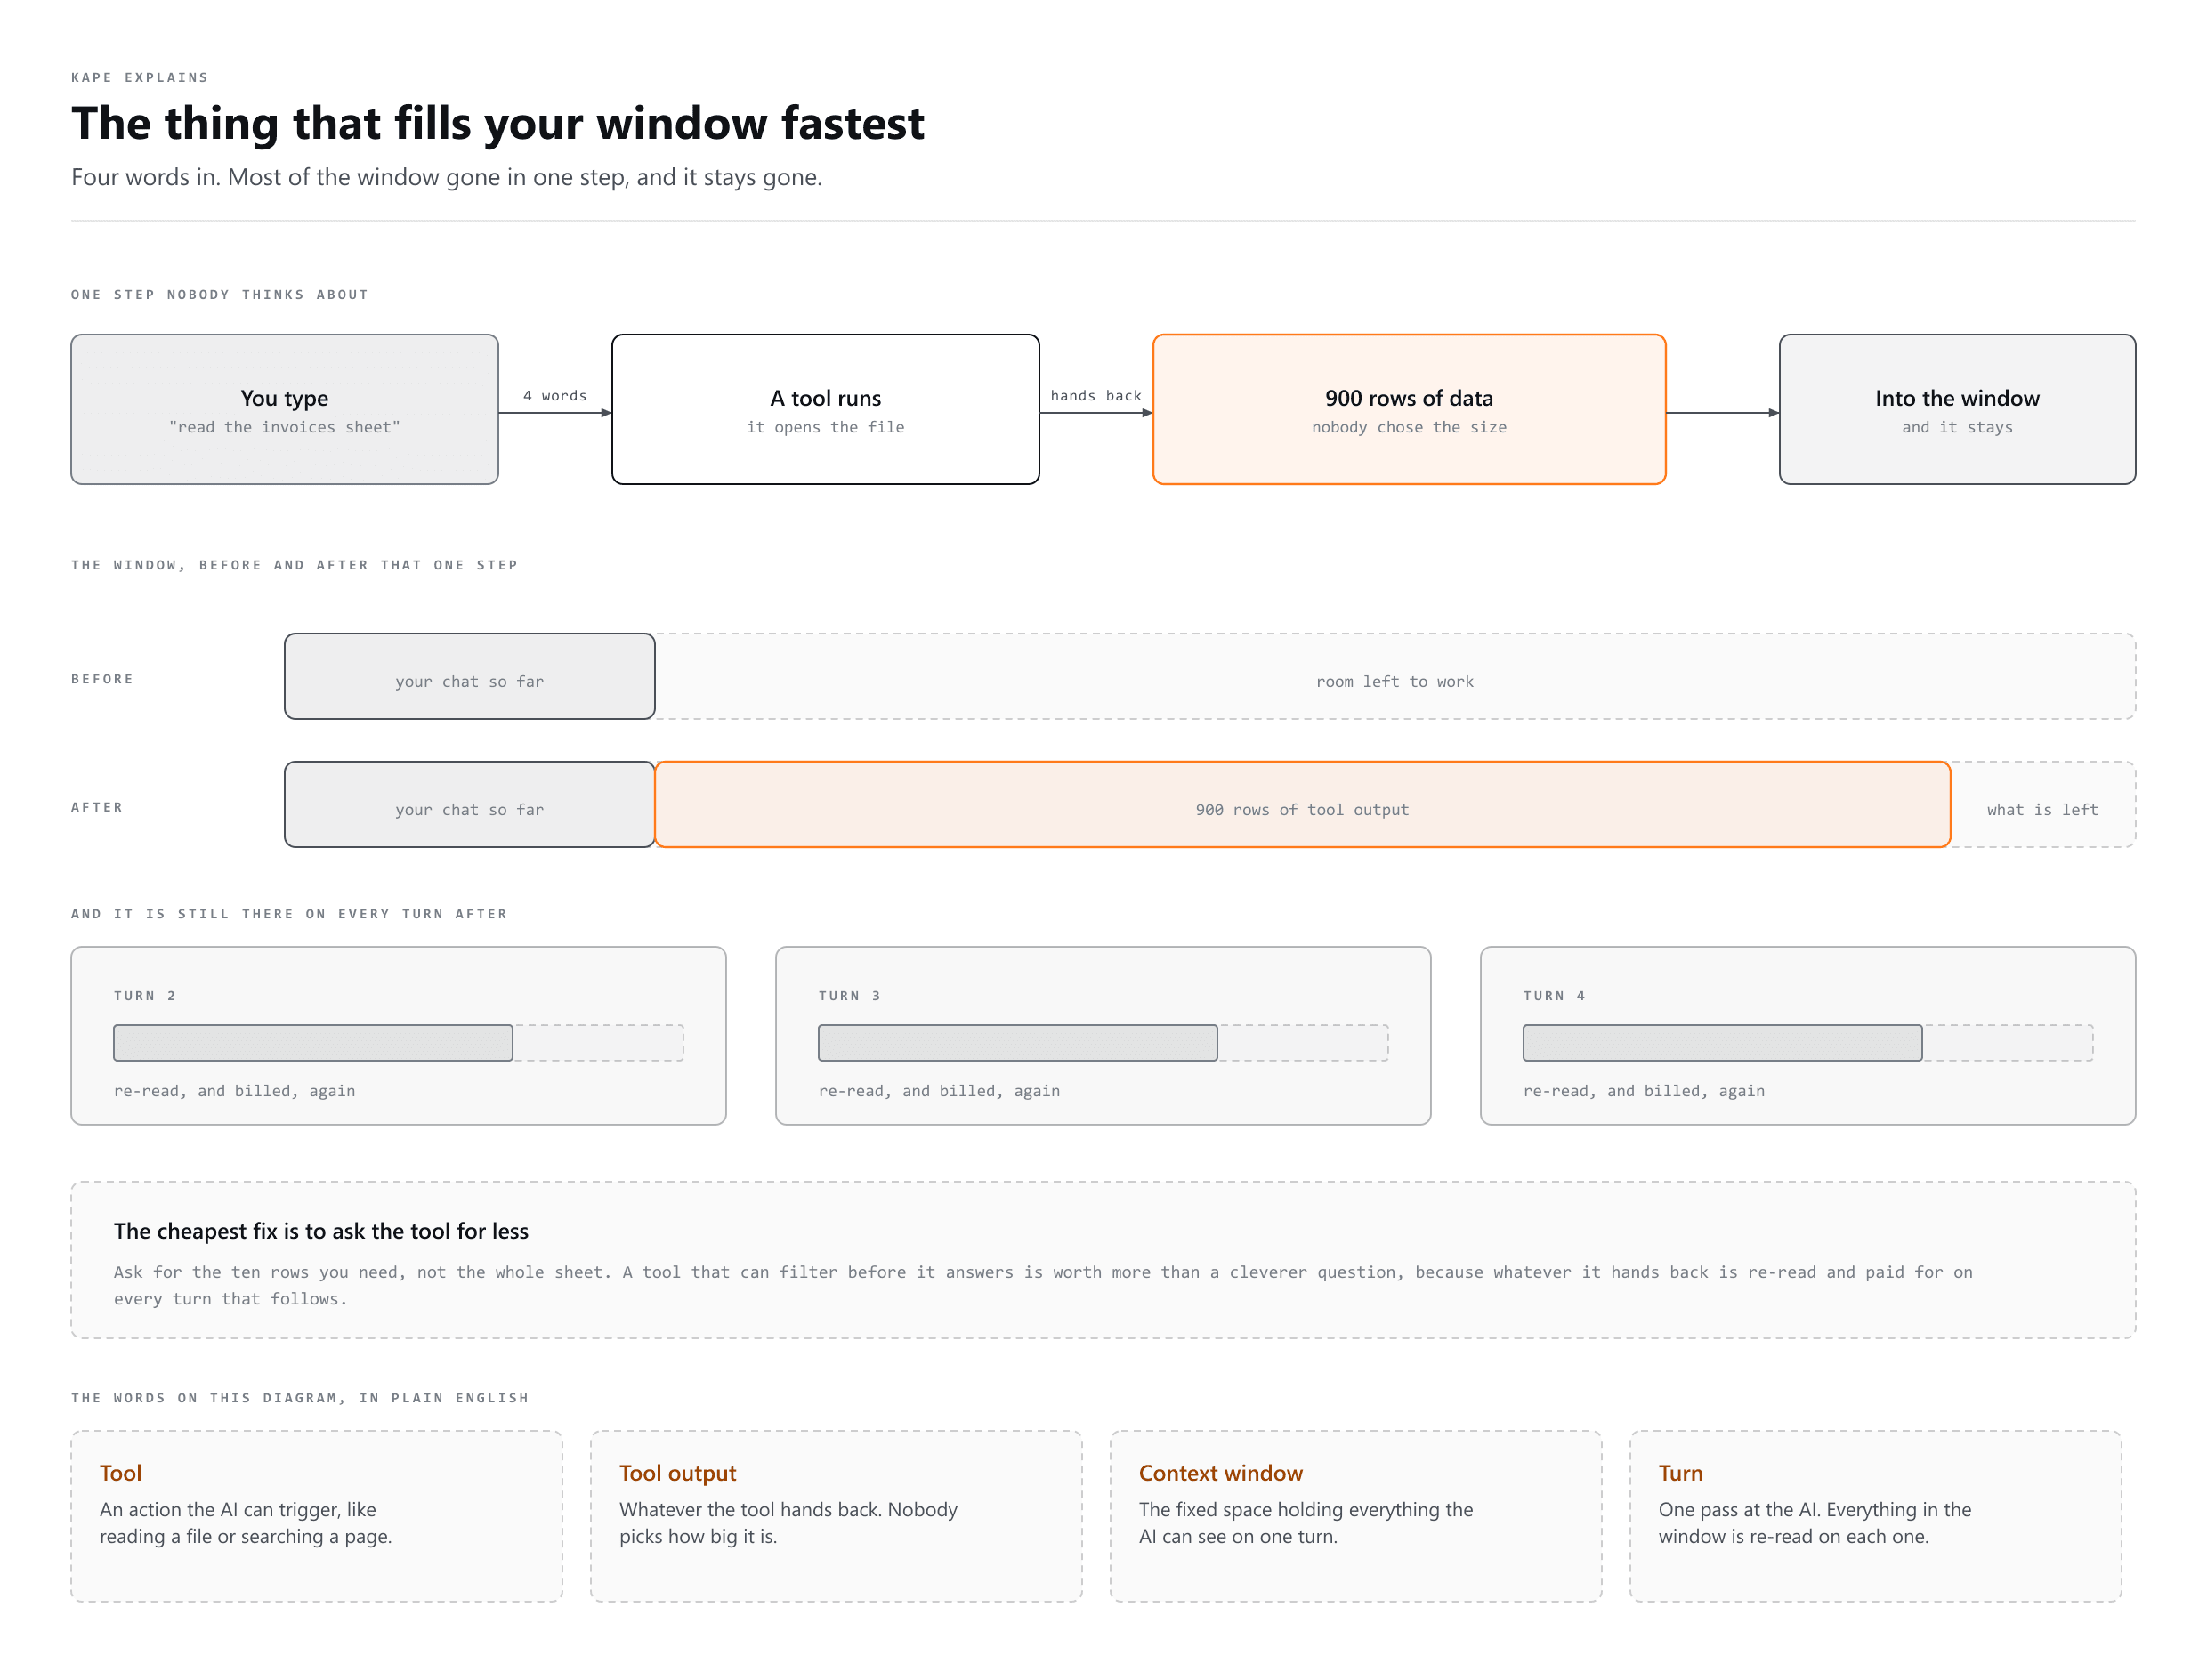Click the Turn 3 progress bar
The width and height of the screenshot is (2207, 1680).
pos(1102,1042)
